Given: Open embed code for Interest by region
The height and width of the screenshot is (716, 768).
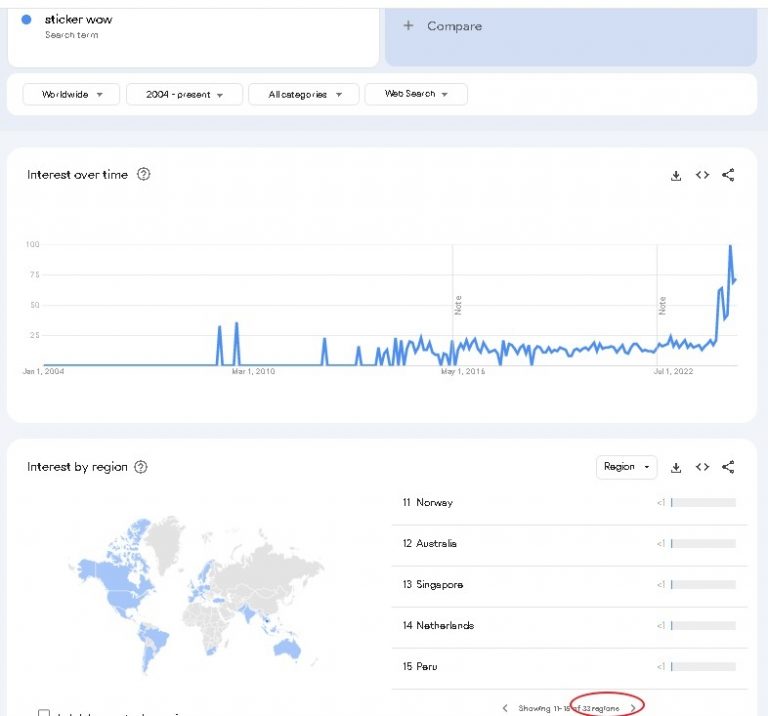Looking at the screenshot, I should pyautogui.click(x=702, y=467).
